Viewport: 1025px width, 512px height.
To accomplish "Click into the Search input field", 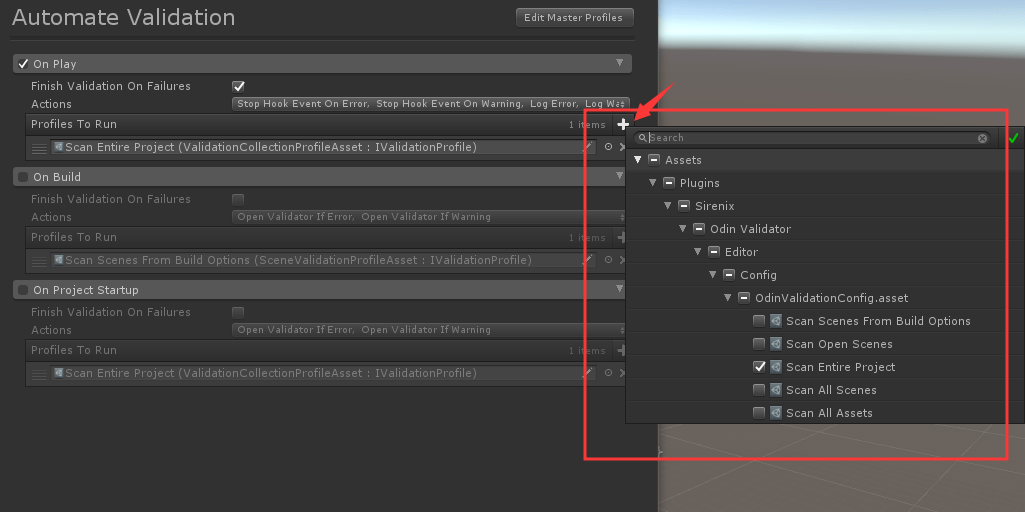I will [810, 138].
